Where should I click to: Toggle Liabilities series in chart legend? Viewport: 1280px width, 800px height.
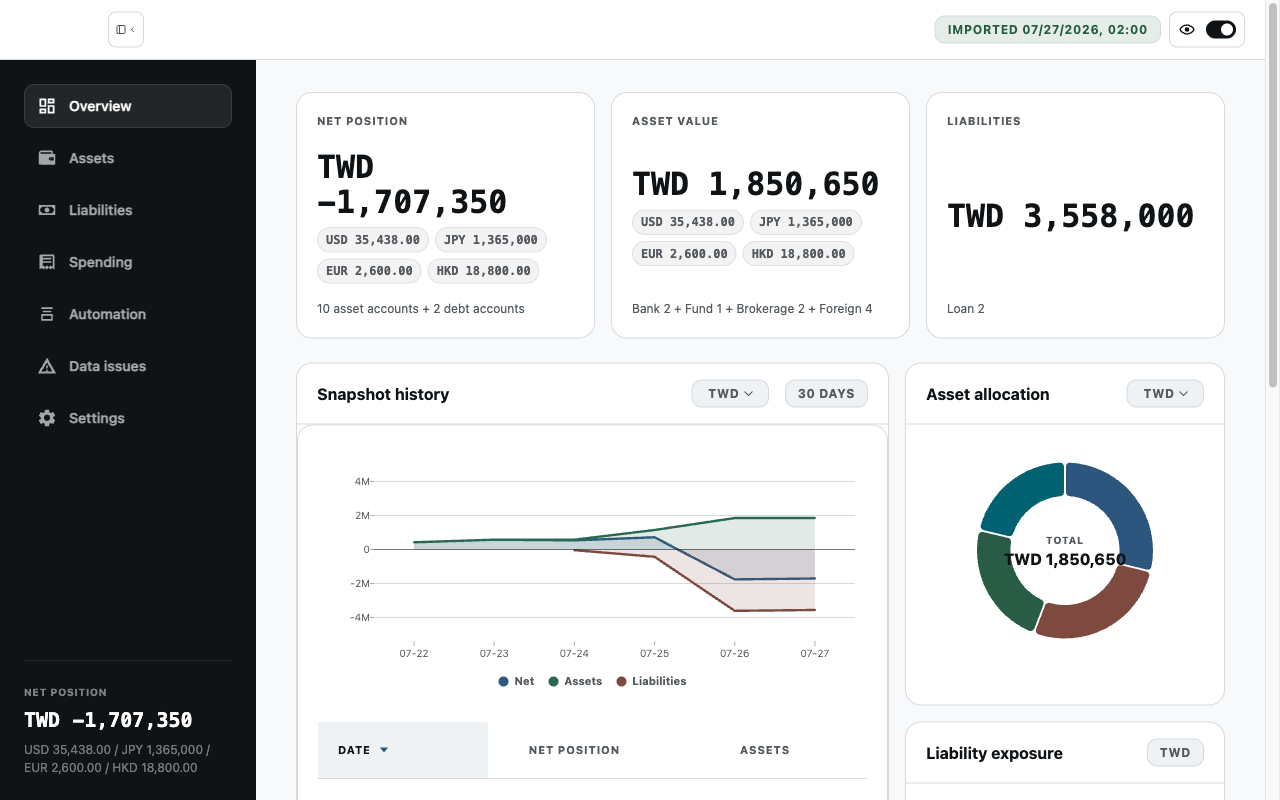(x=651, y=681)
